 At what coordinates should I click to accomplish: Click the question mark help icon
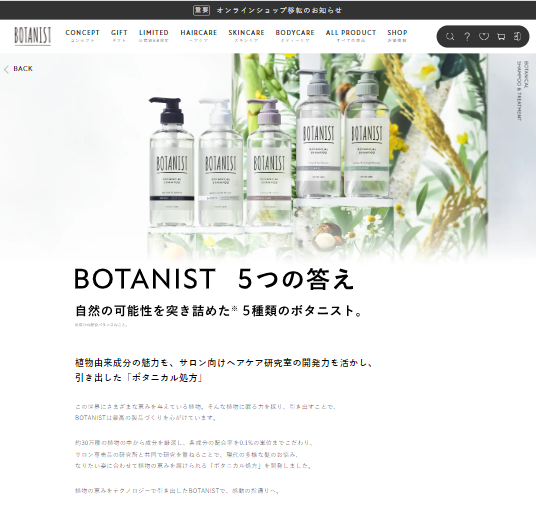coord(467,37)
